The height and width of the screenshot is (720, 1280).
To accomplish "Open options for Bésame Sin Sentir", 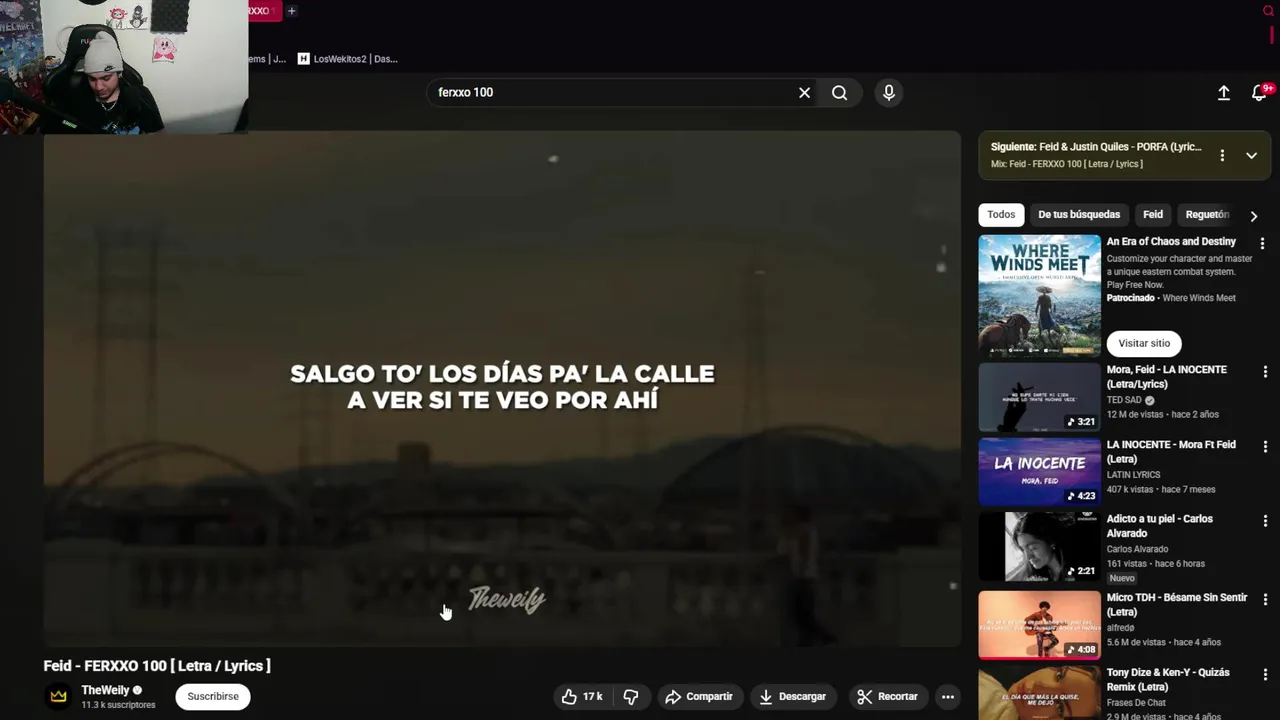I will point(1264,599).
